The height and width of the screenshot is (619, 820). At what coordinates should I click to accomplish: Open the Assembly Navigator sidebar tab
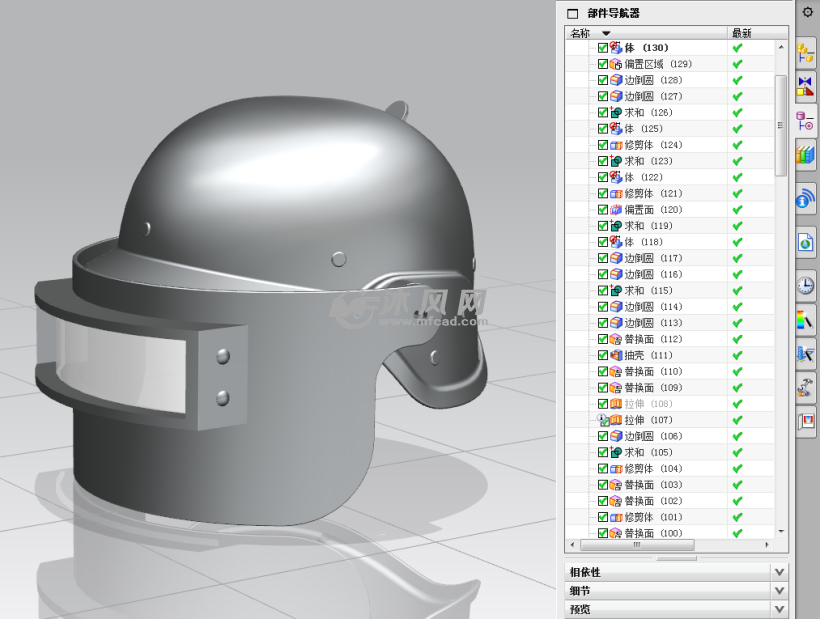805,53
